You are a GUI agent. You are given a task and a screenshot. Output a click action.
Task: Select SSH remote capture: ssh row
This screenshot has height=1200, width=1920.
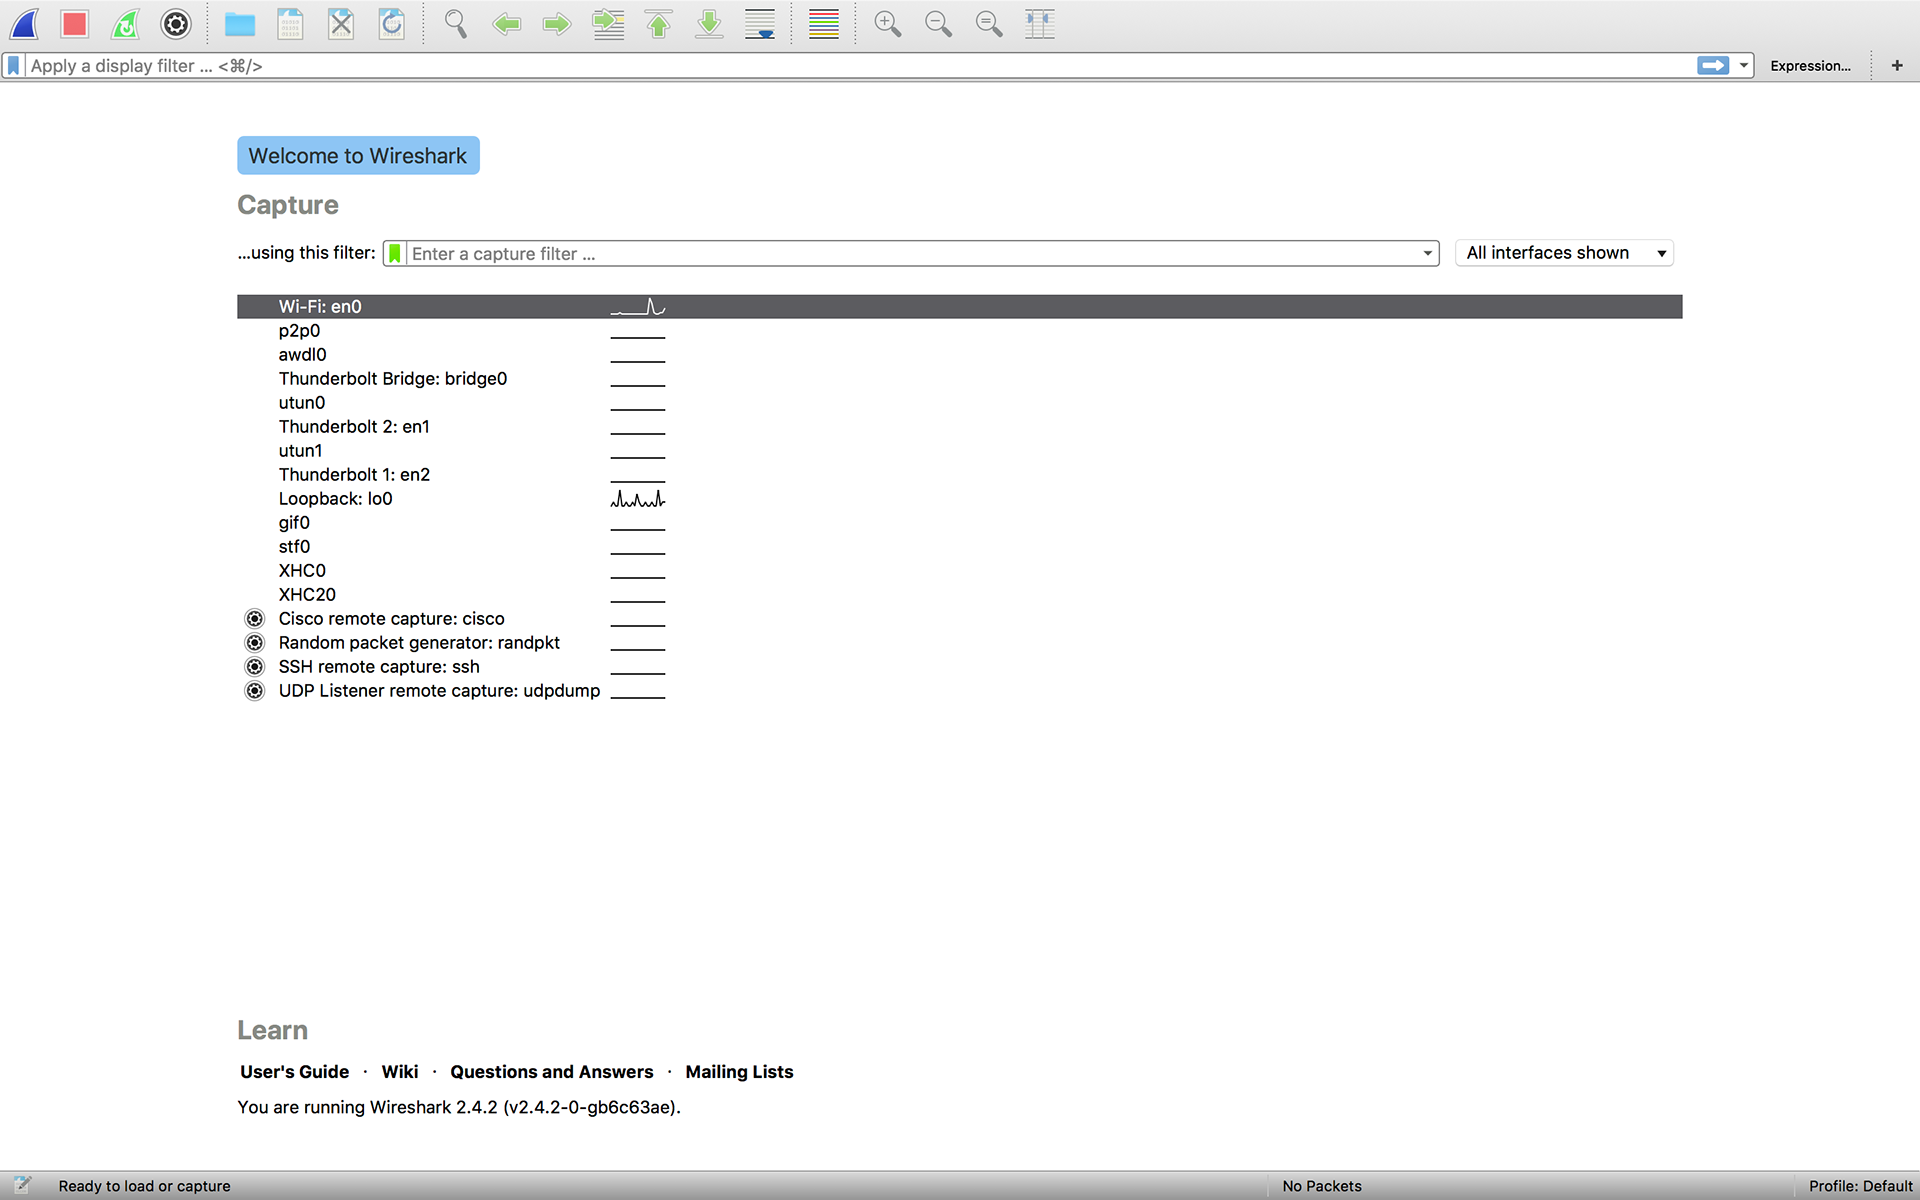tap(960, 666)
